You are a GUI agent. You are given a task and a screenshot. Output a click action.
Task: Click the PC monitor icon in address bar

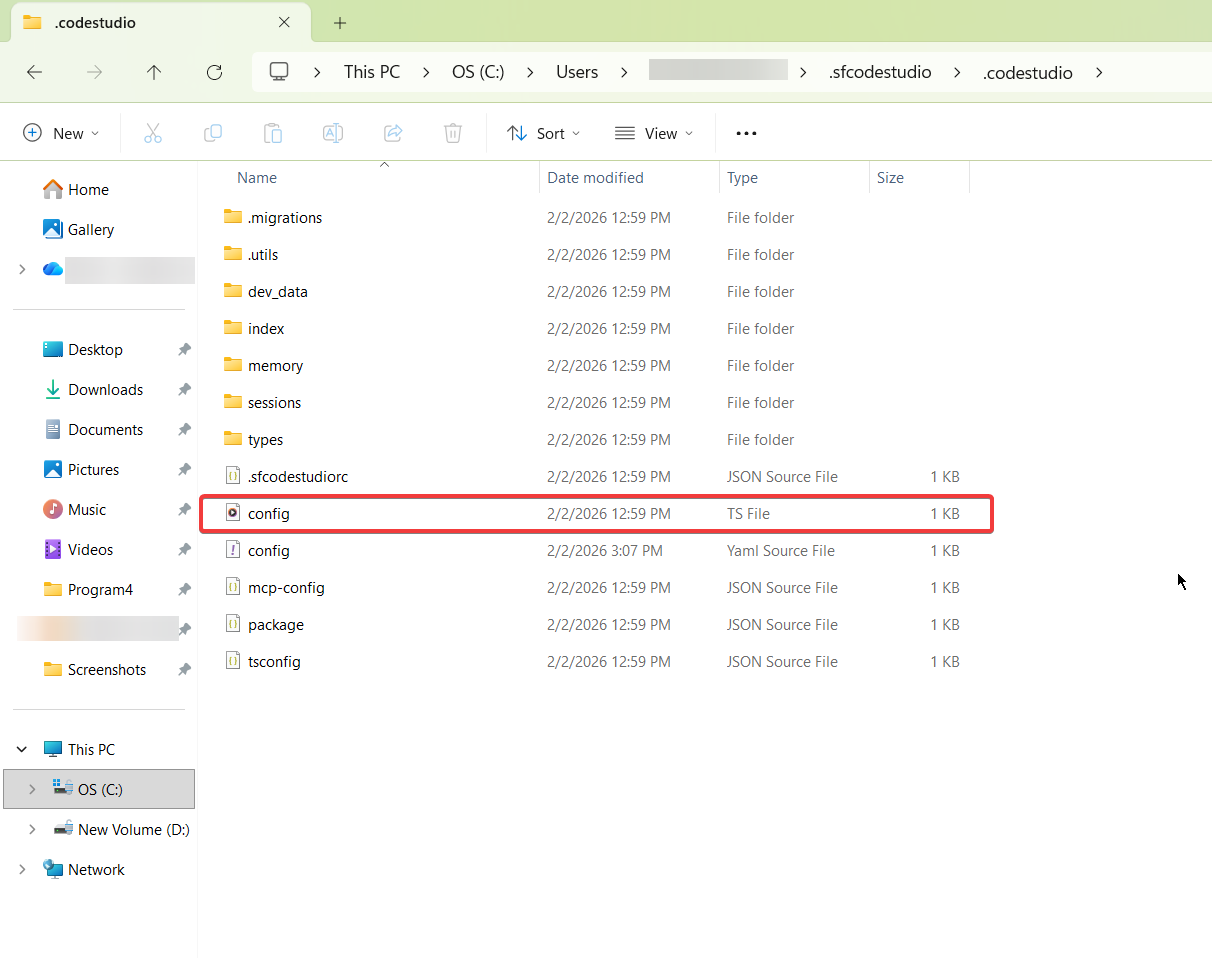pyautogui.click(x=279, y=72)
